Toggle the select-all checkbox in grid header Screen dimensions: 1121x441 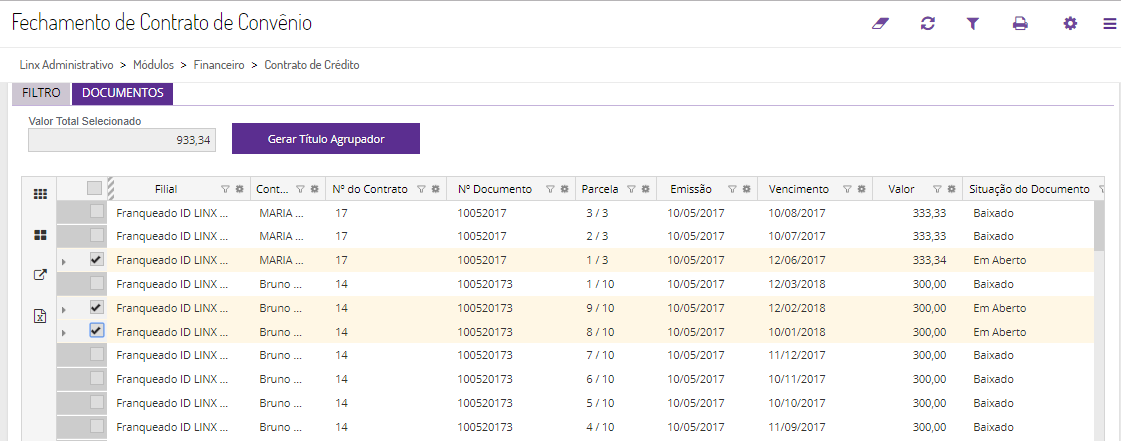(x=94, y=188)
